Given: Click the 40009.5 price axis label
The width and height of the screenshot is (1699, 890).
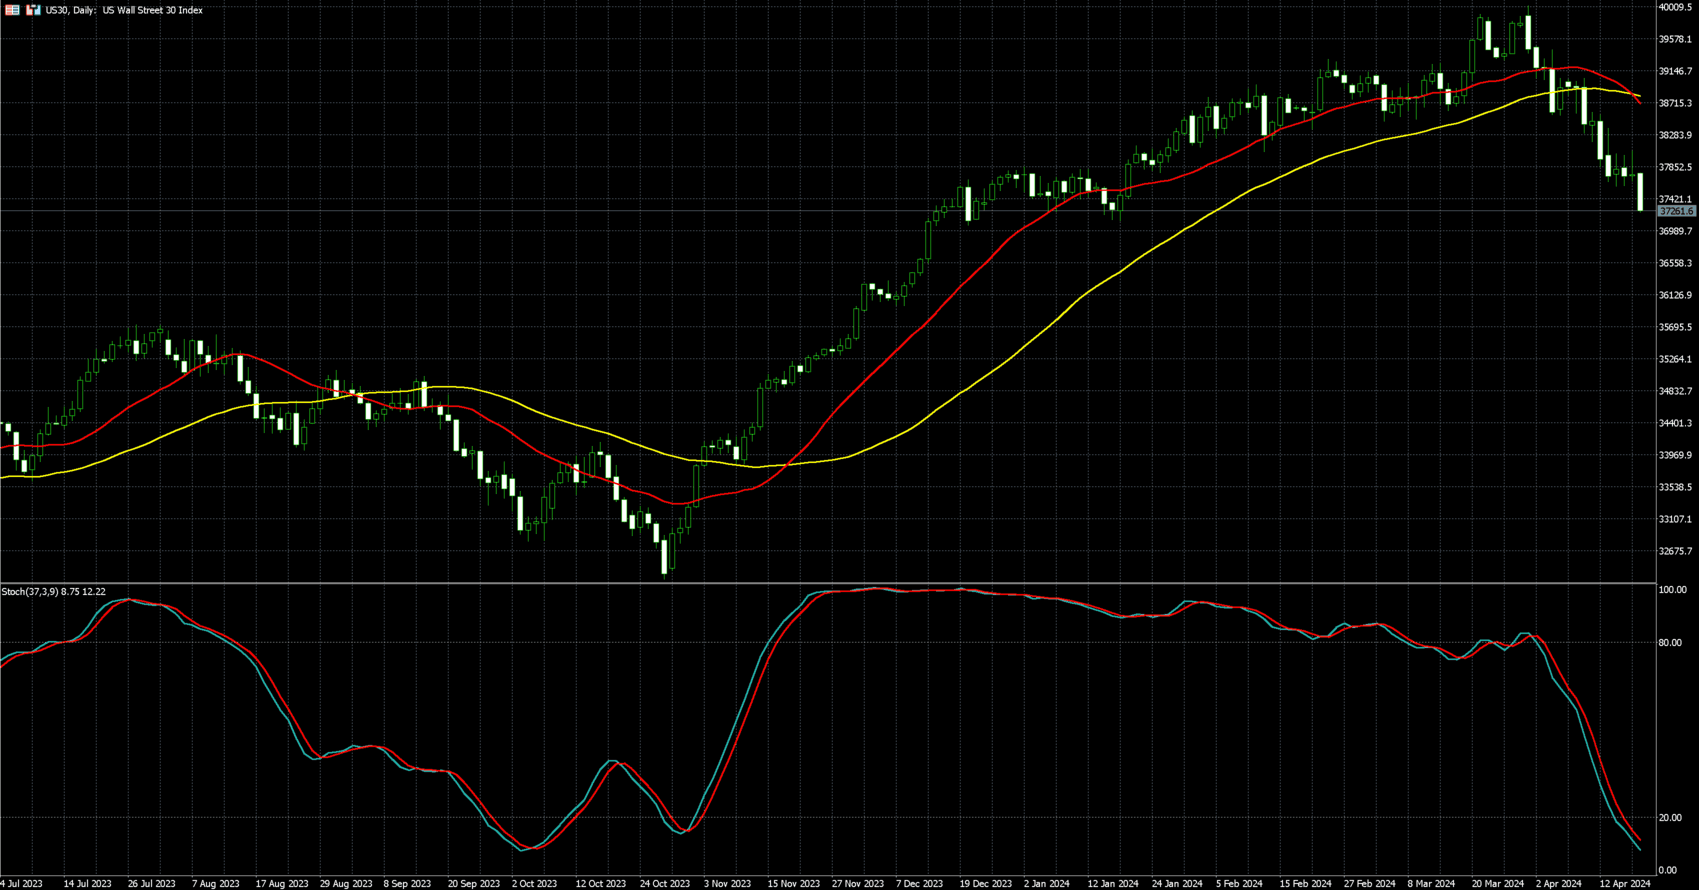Looking at the screenshot, I should click(1675, 7).
